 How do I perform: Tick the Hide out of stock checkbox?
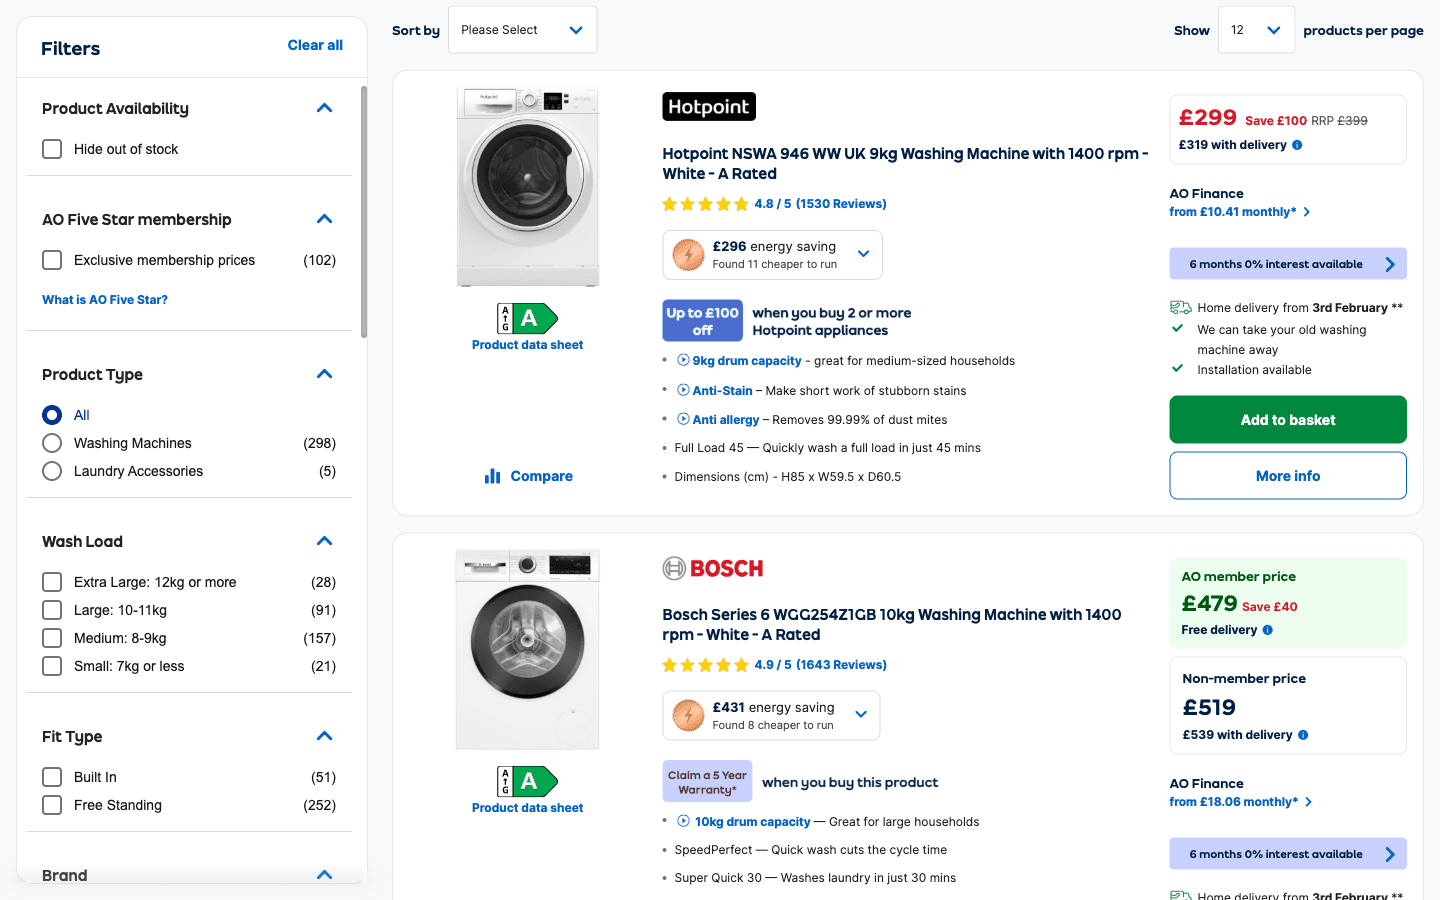tap(52, 149)
